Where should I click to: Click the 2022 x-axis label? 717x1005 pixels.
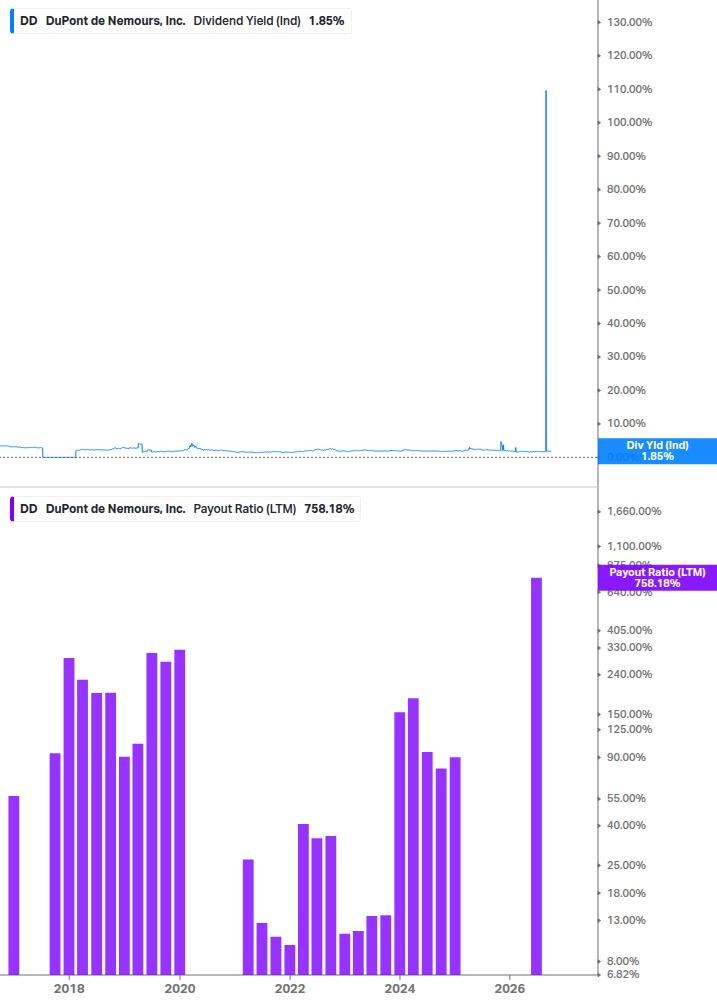(290, 989)
